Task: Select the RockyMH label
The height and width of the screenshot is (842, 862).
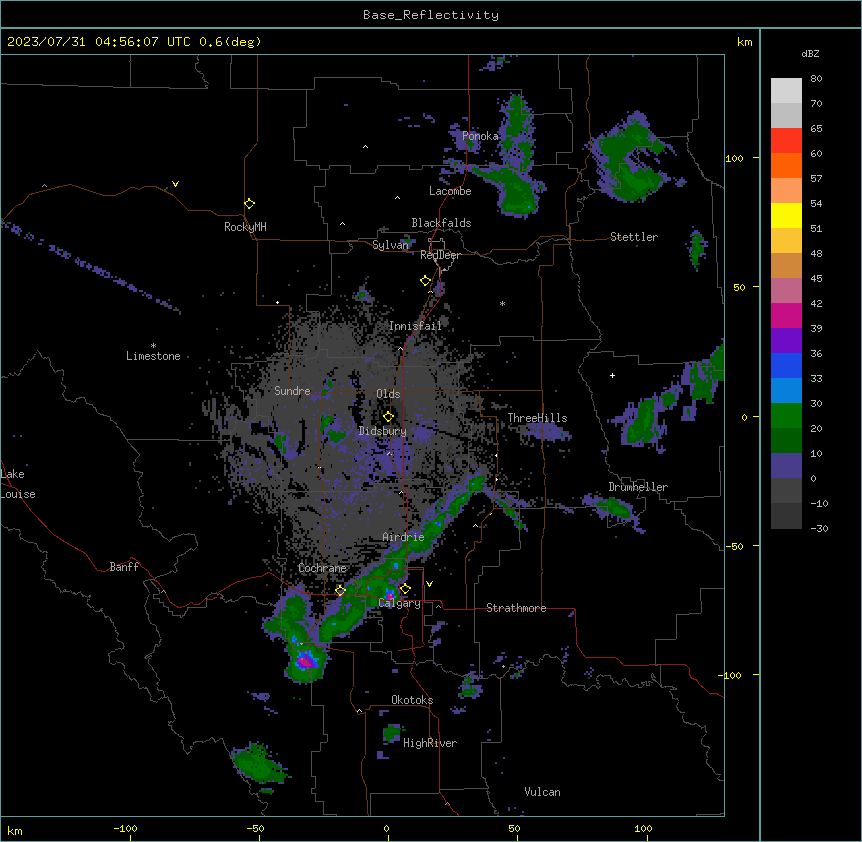Action: pos(245,227)
